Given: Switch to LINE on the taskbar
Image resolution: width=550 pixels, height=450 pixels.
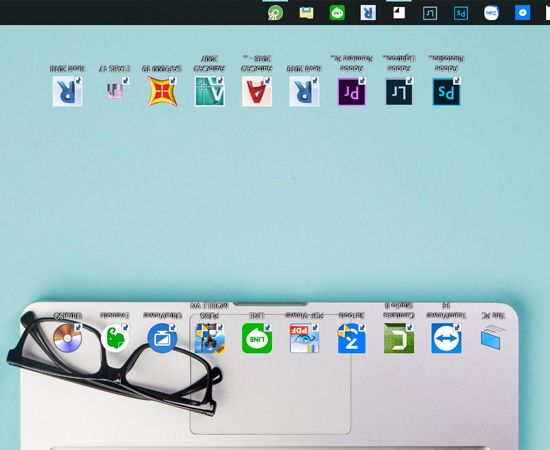Looking at the screenshot, I should (x=337, y=13).
